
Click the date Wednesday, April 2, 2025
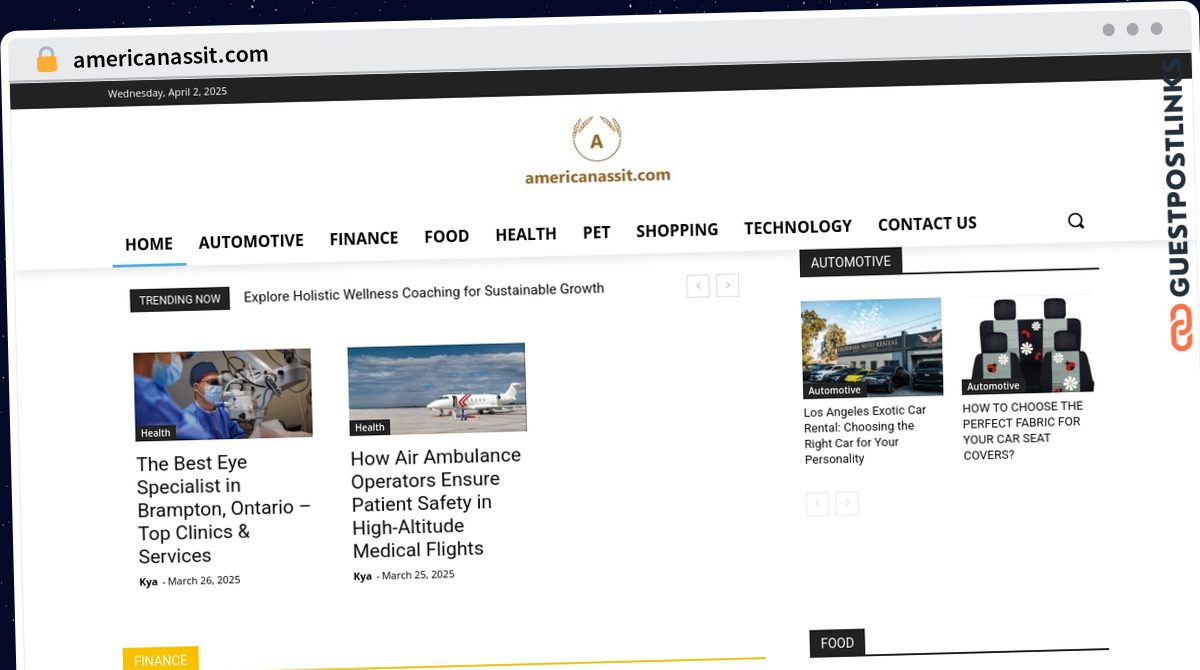coord(167,92)
